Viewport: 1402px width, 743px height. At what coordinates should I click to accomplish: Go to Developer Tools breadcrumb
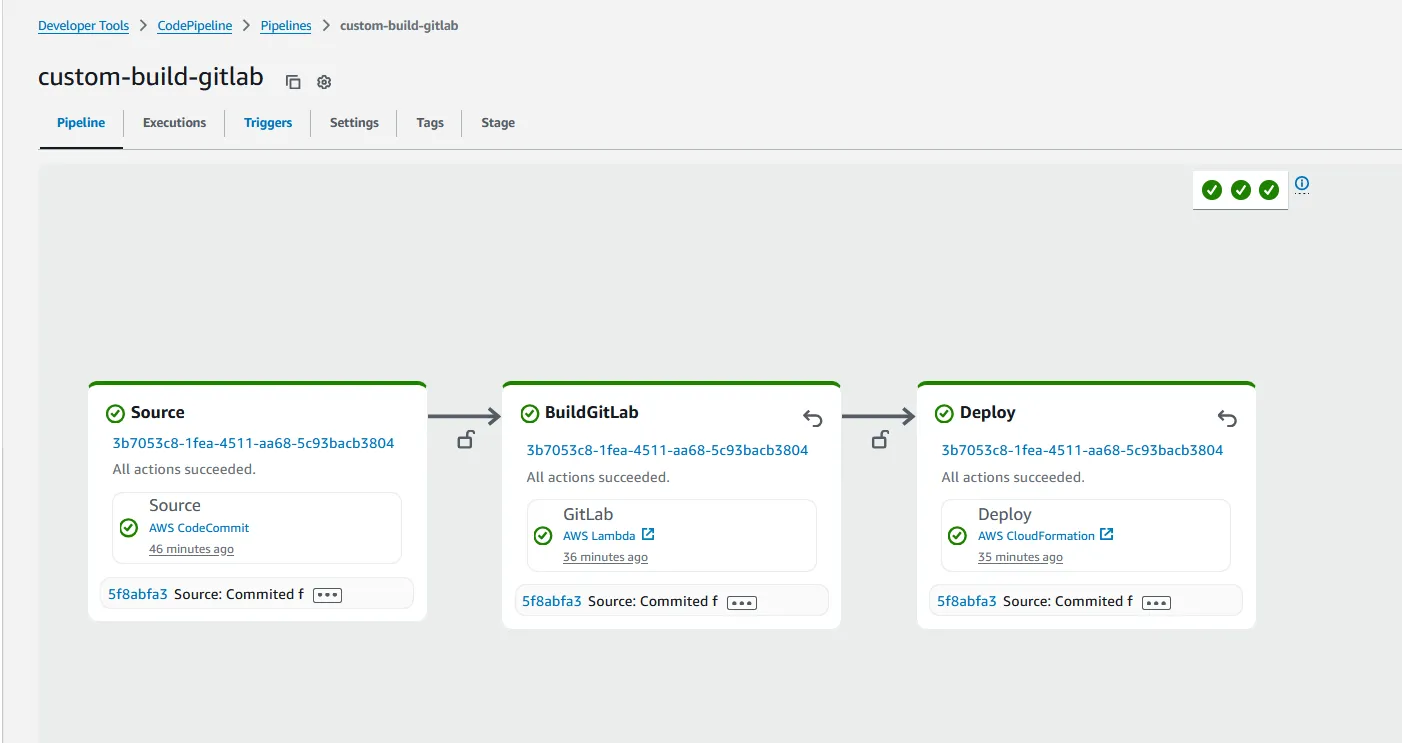point(84,26)
